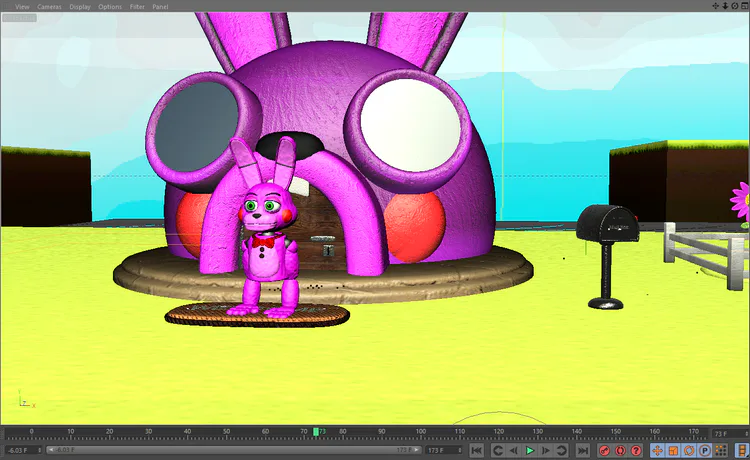Step forward one frame
The height and width of the screenshot is (460, 750).
pyautogui.click(x=545, y=450)
